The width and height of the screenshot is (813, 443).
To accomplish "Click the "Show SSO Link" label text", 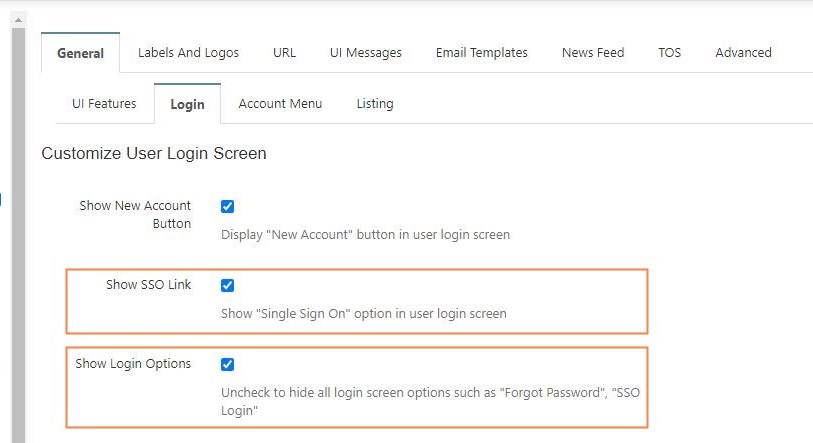I will coord(148,285).
